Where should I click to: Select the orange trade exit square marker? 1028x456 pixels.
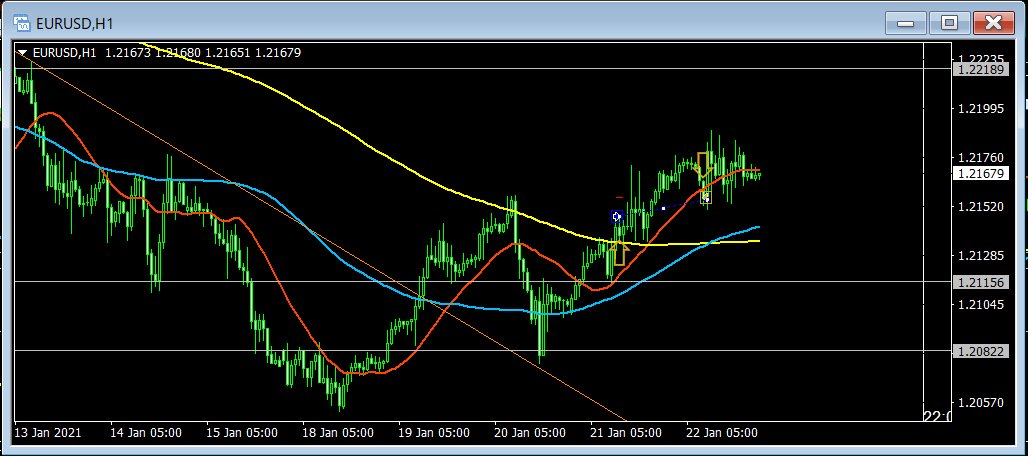point(705,197)
